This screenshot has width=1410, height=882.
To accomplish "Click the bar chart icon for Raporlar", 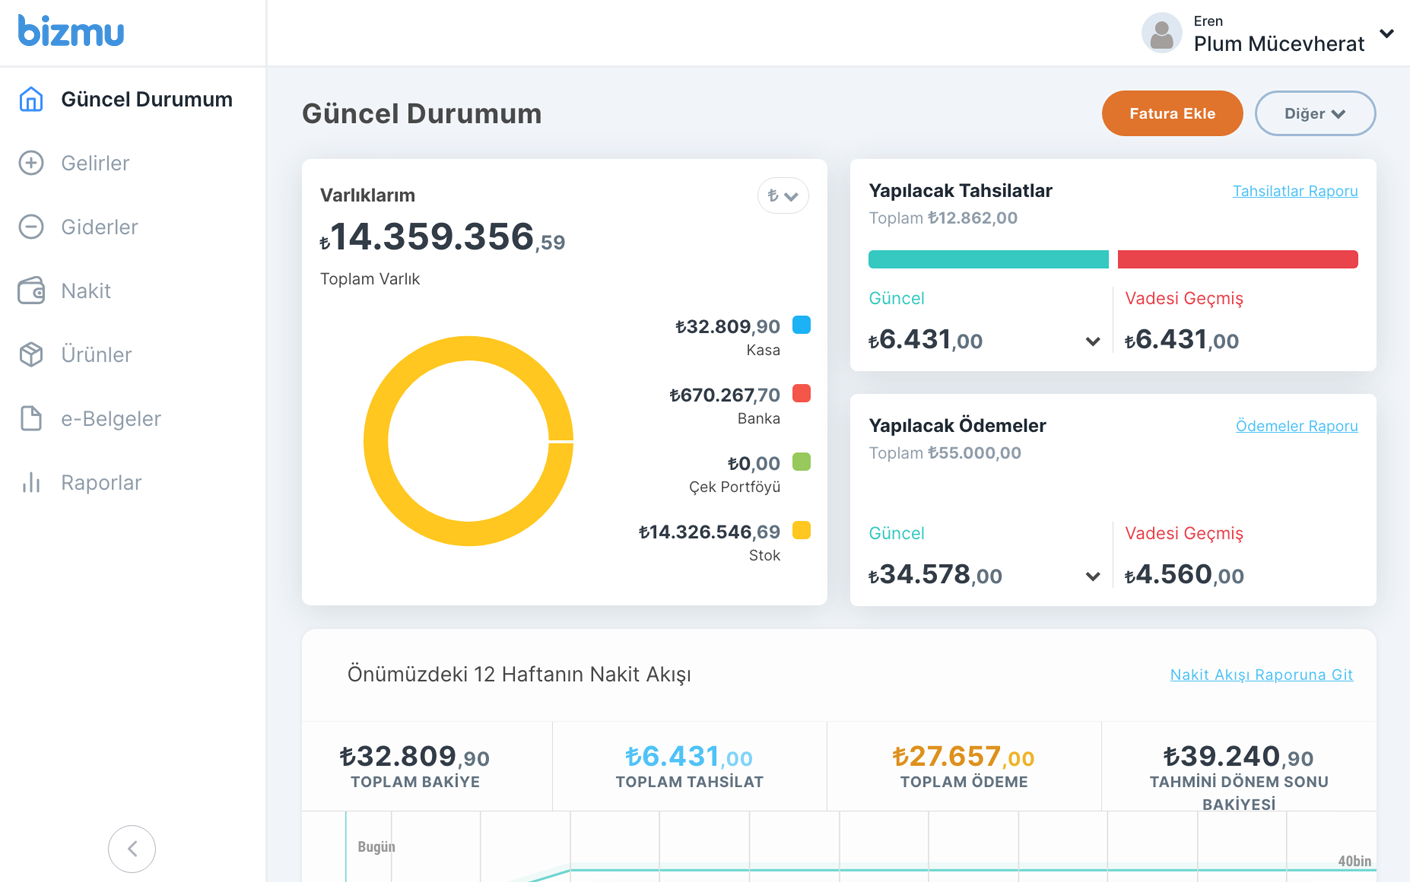I will click(x=31, y=482).
